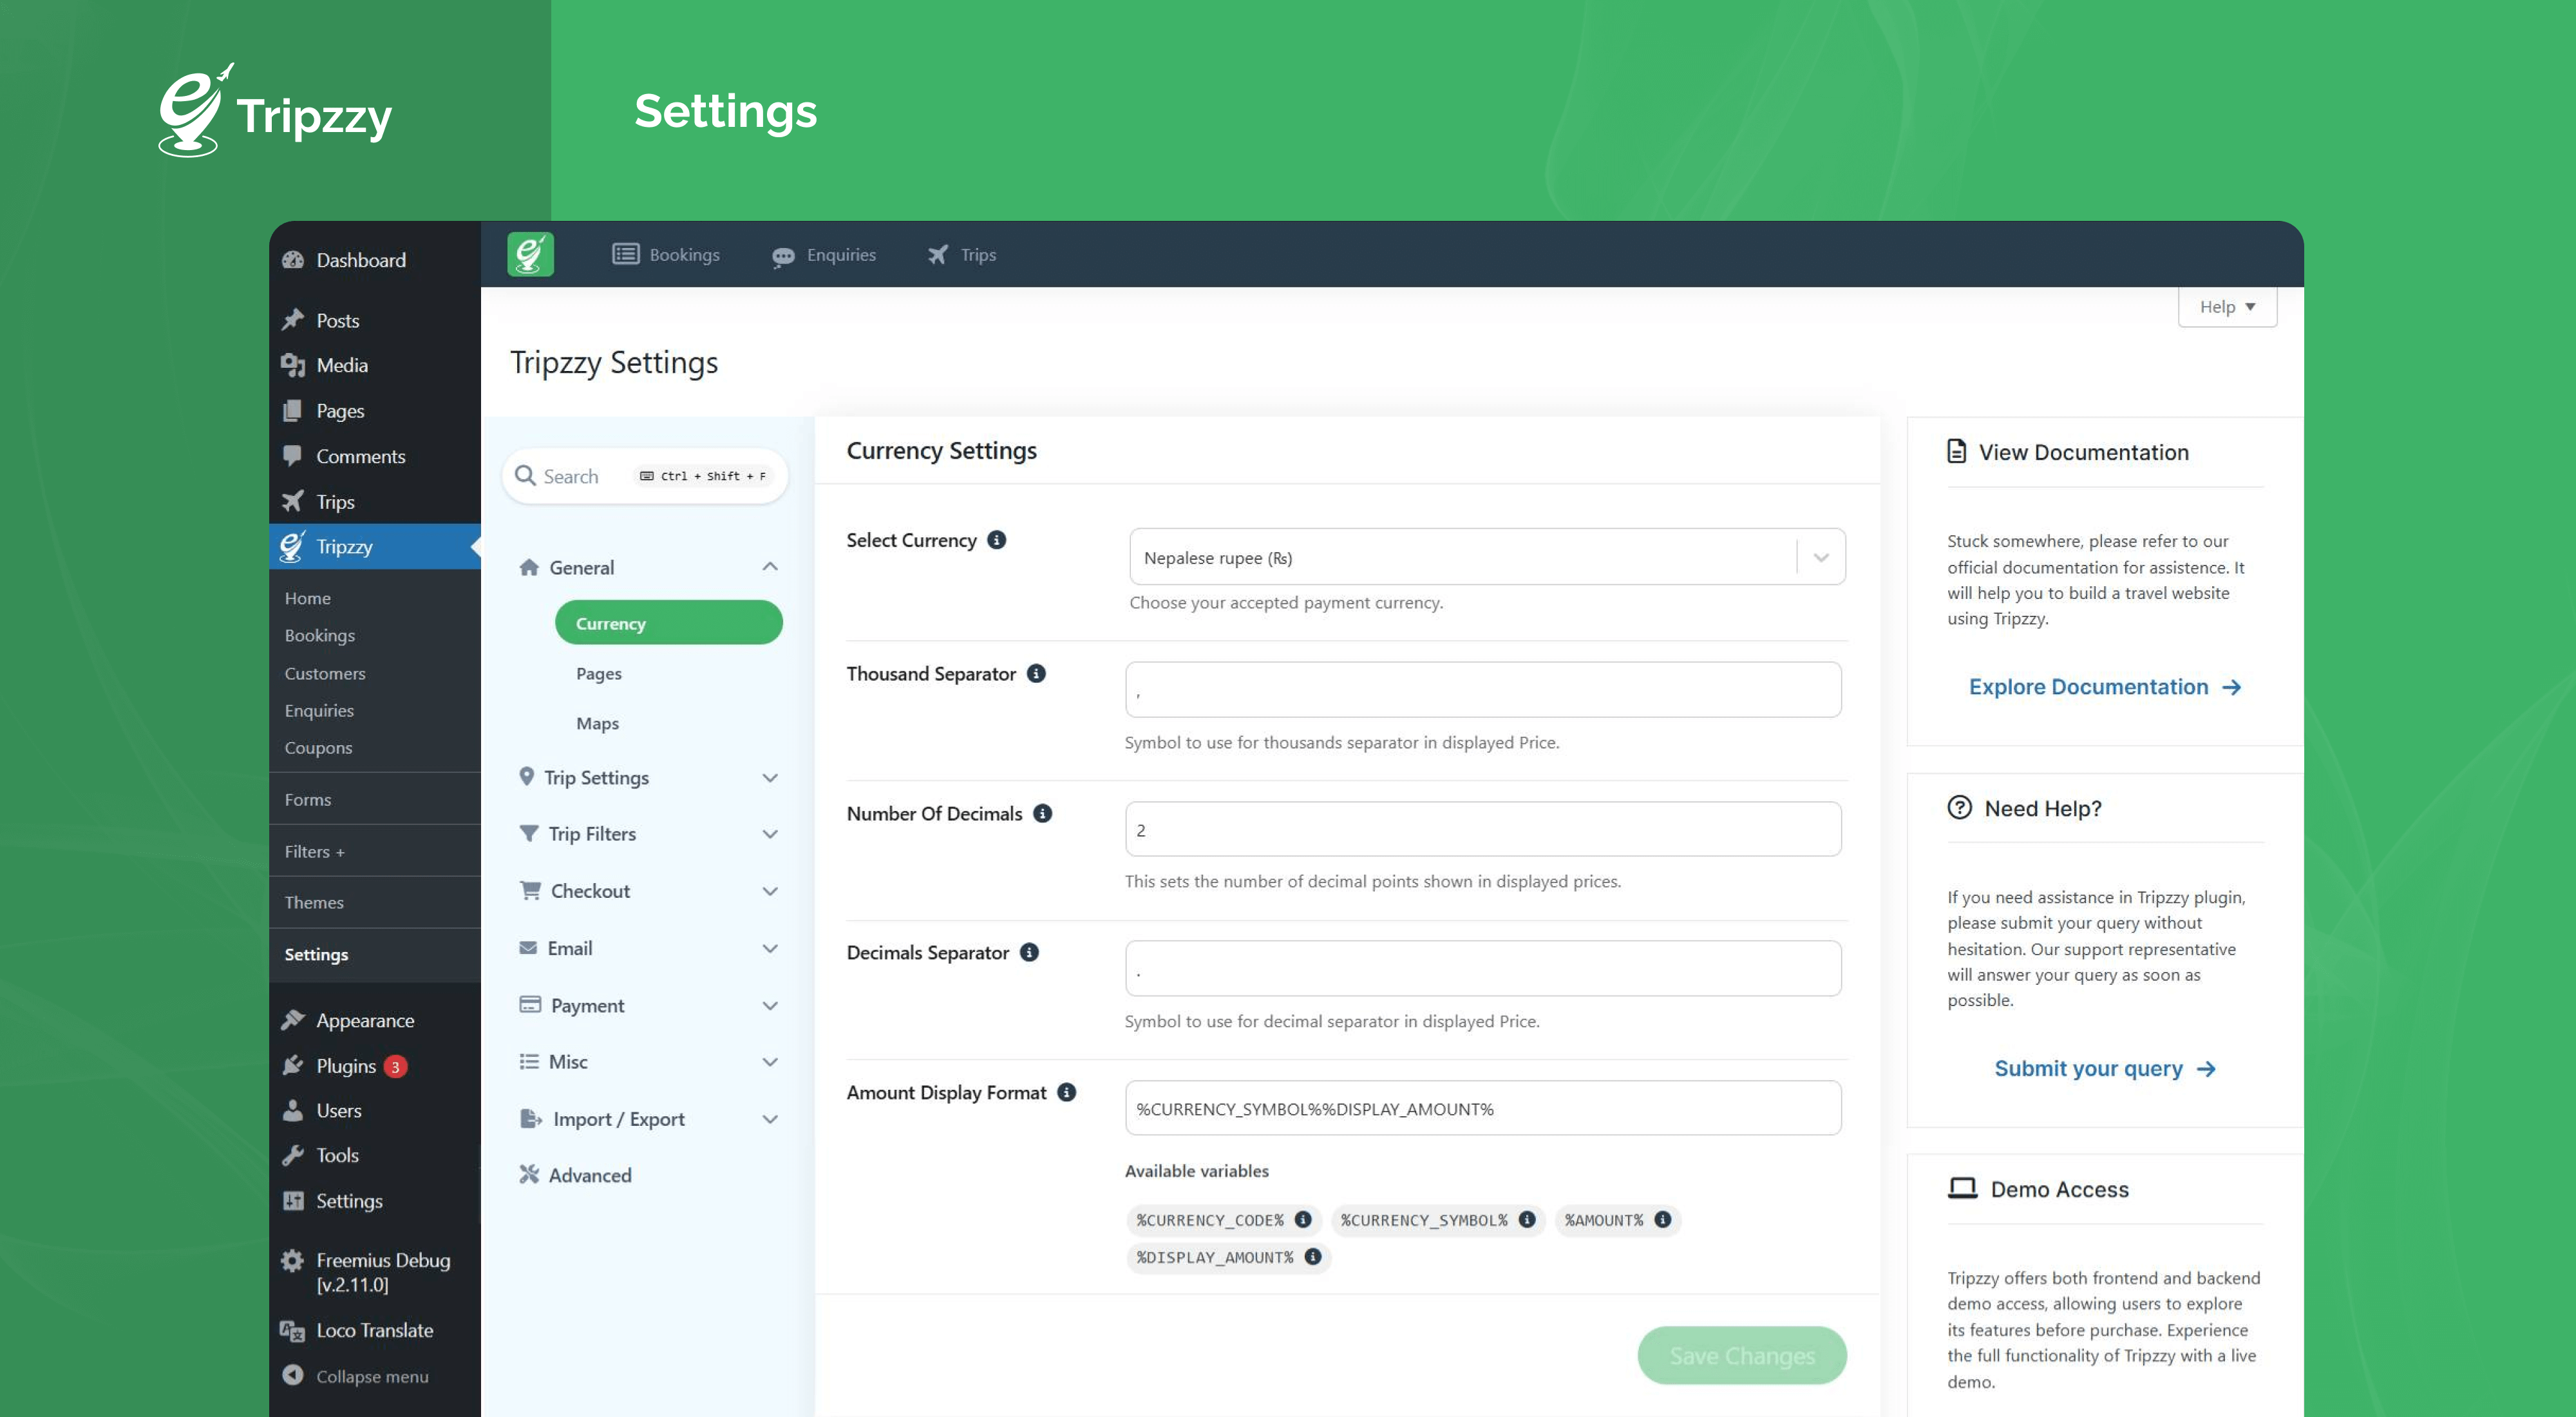Click the Tripzzy logo icon in top bar
Viewport: 2576px width, 1417px height.
point(530,254)
